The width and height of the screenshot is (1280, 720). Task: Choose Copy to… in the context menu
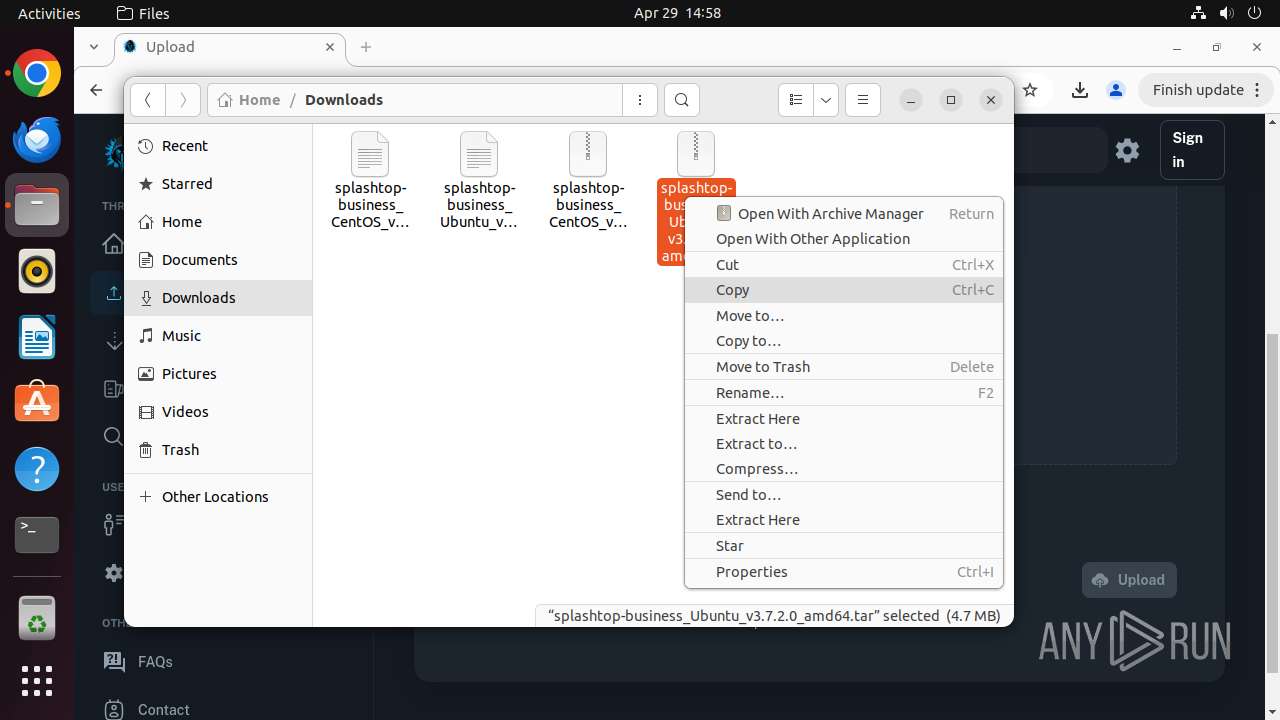tap(844, 341)
